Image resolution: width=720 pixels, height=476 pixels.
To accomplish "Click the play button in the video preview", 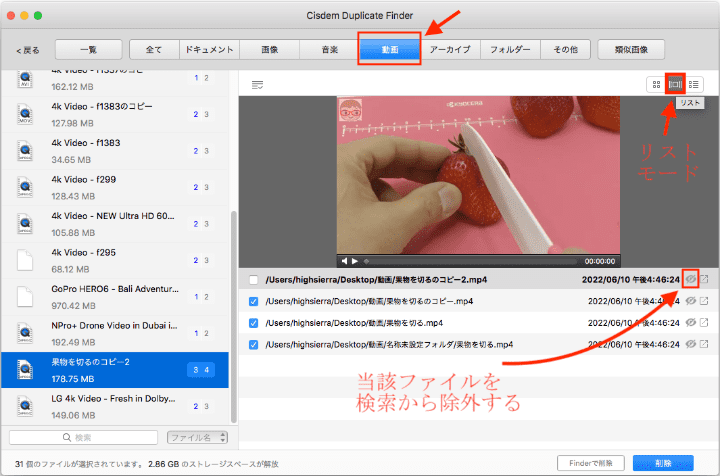I will (x=355, y=261).
